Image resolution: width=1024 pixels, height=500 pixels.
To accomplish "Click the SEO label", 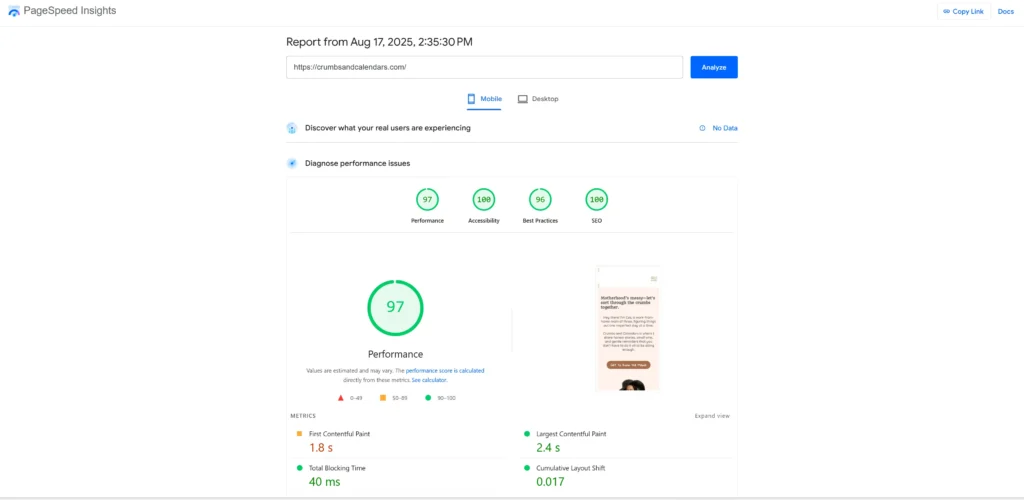I will [x=596, y=221].
